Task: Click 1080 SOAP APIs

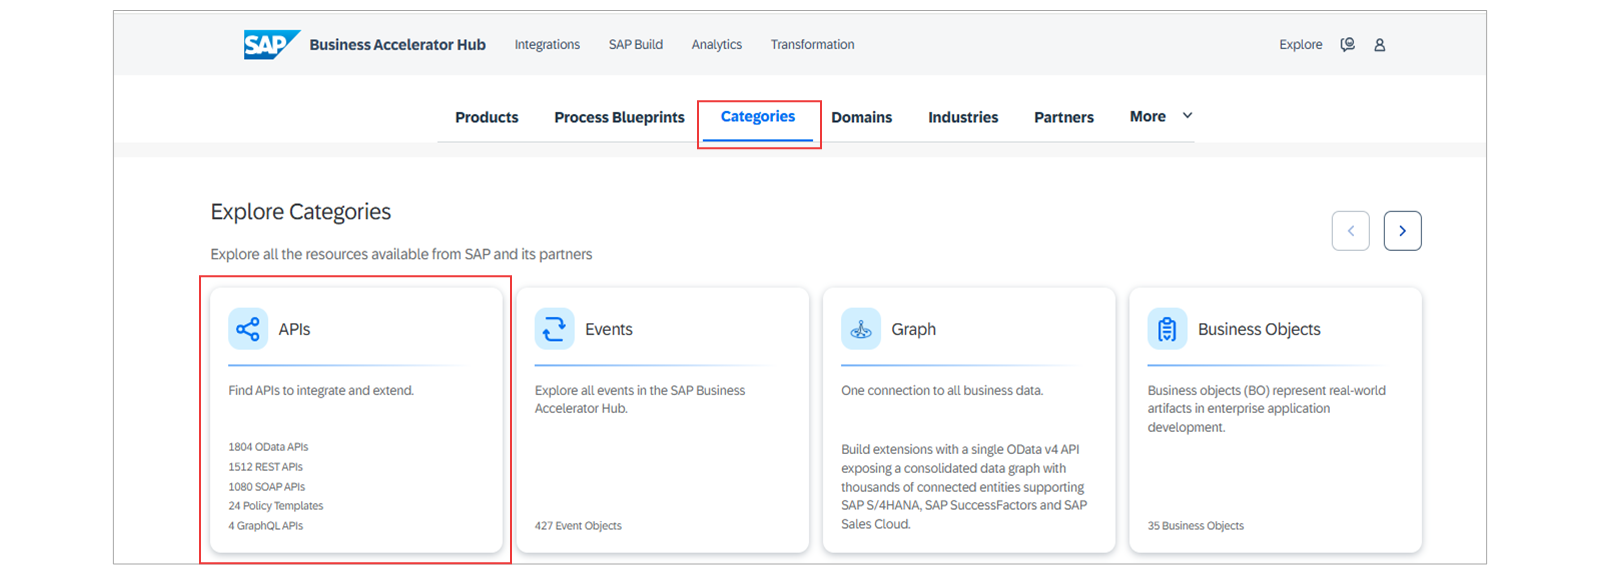Action: click(267, 487)
